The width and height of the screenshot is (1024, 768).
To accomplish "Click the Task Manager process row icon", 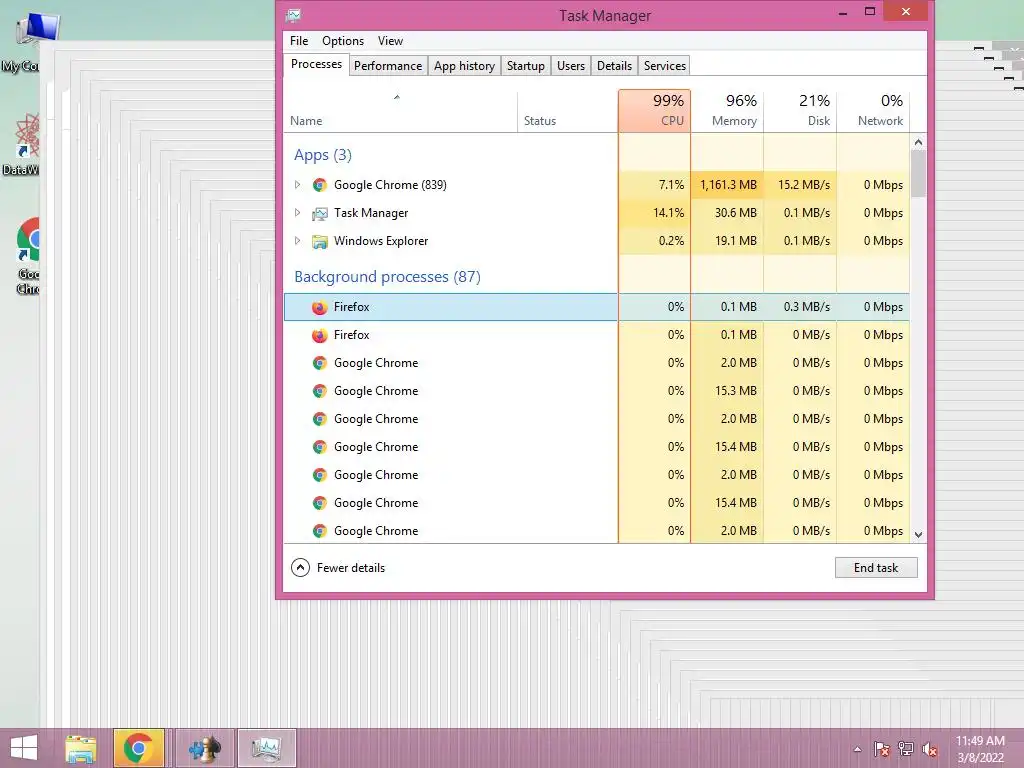I will click(x=319, y=214).
